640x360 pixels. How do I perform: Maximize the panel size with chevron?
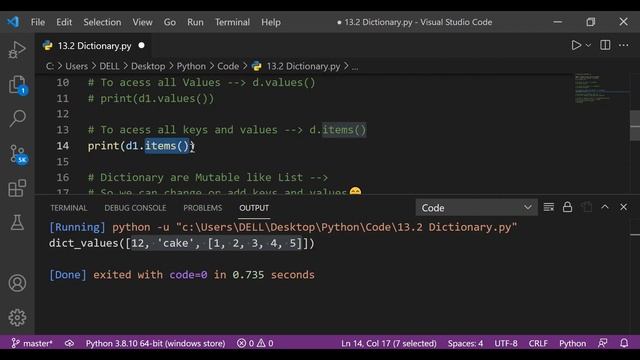click(604, 207)
